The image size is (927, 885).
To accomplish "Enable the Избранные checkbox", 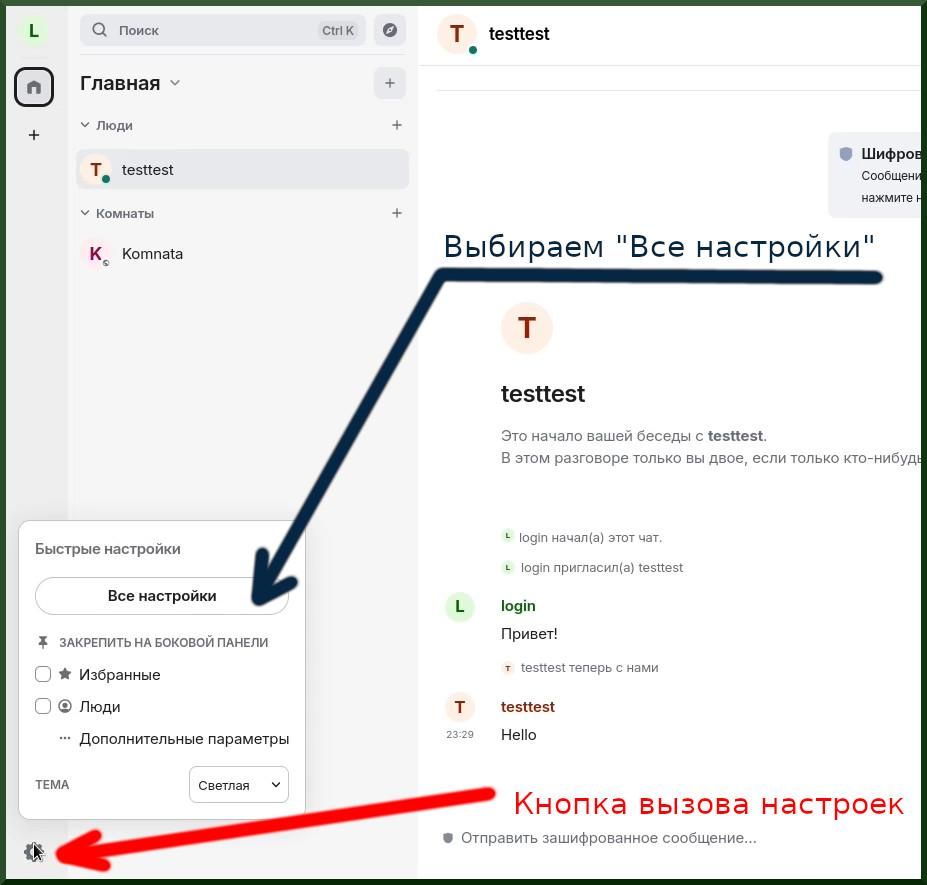I will coord(43,675).
